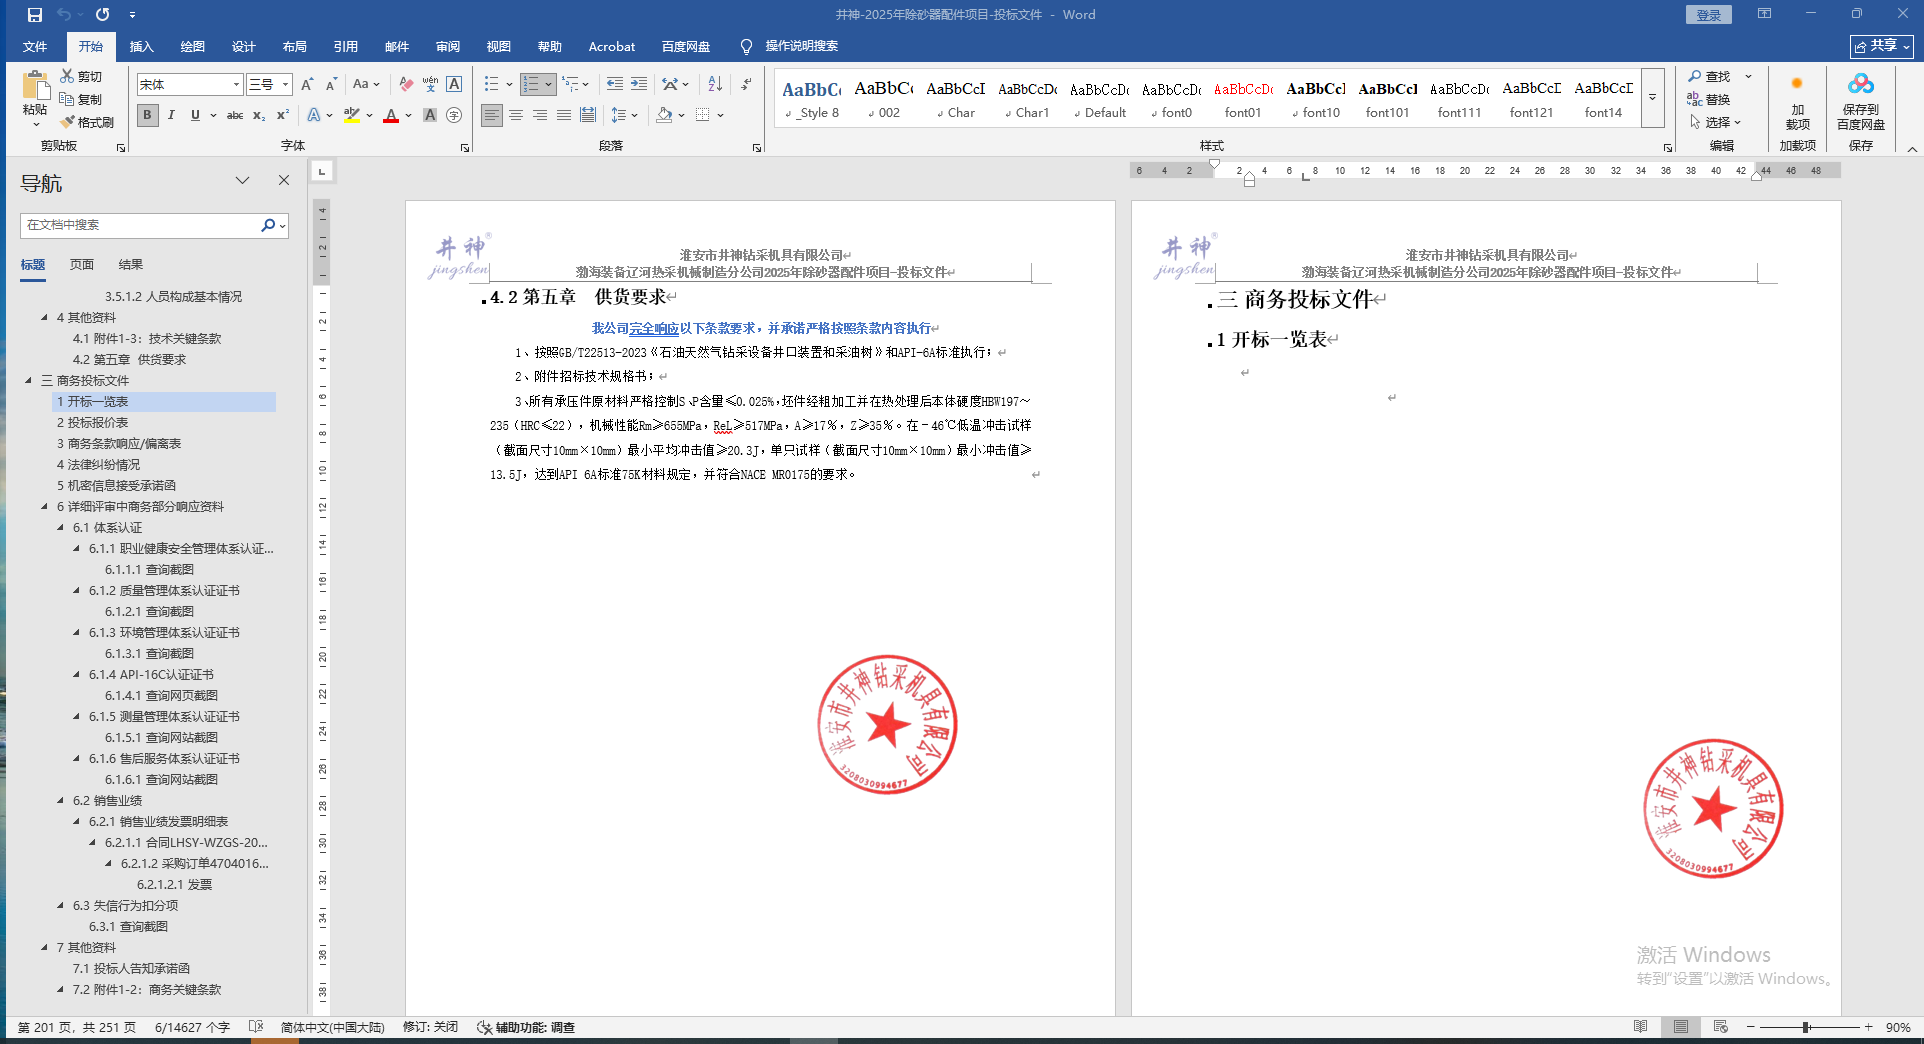Decrease paragraph indent
Viewport: 1924px width, 1044px height.
click(x=615, y=84)
